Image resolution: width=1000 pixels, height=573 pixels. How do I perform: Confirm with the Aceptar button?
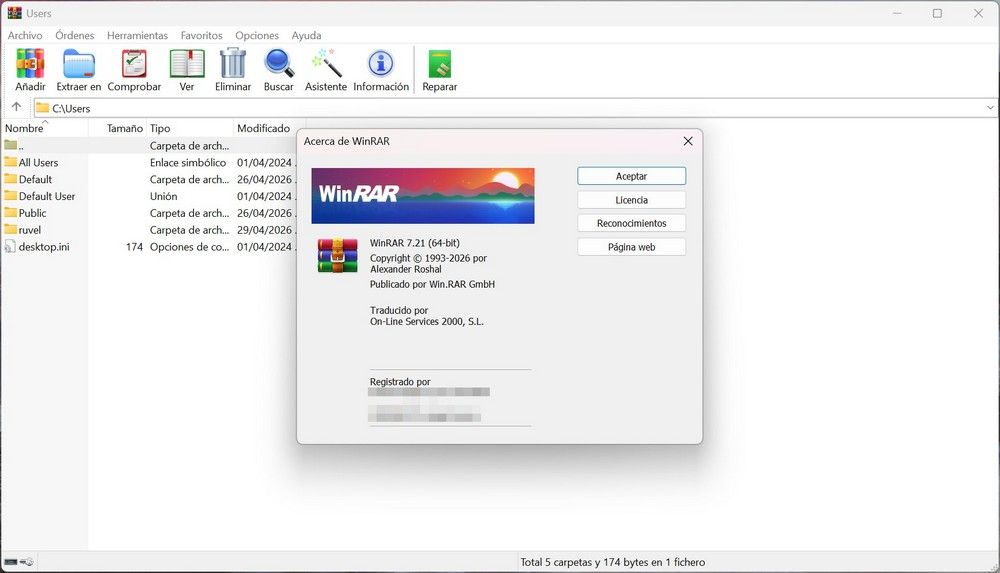(x=631, y=176)
